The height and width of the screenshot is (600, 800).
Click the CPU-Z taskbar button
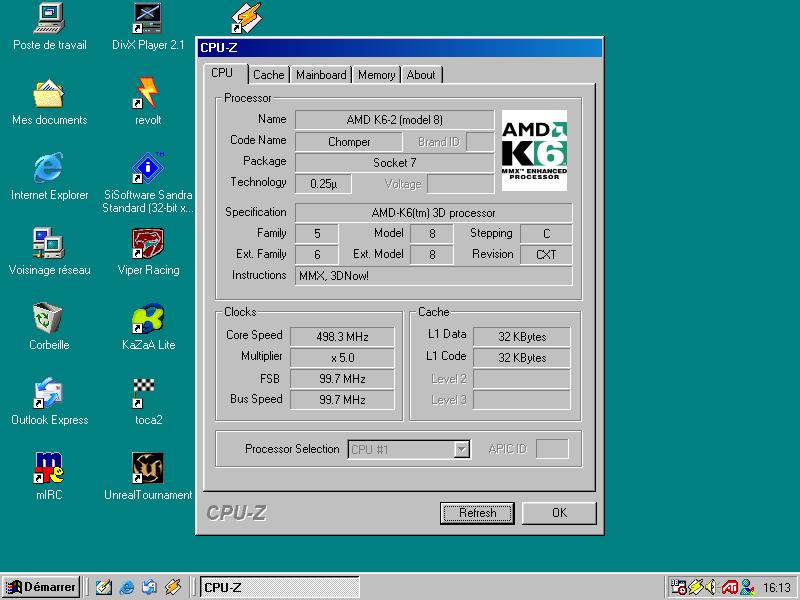coord(279,587)
